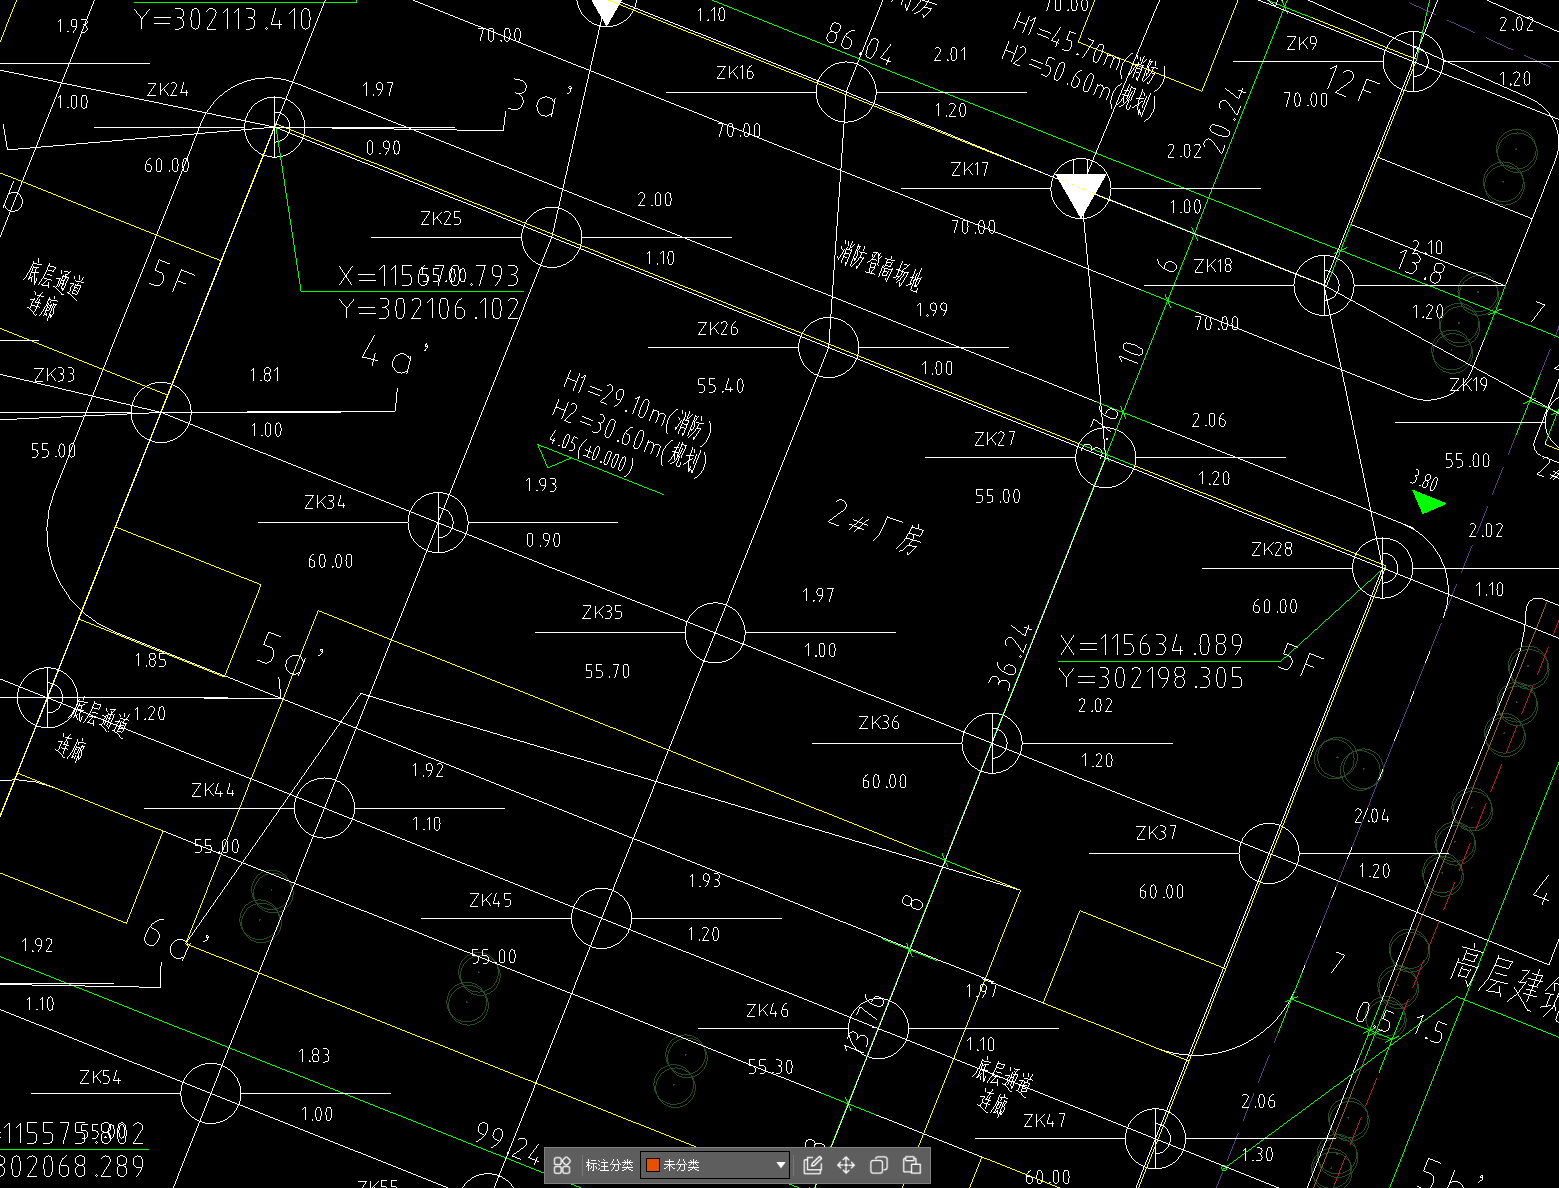Select the ZK54 borehole label
Screen dimensions: 1559x1188
100,1077
